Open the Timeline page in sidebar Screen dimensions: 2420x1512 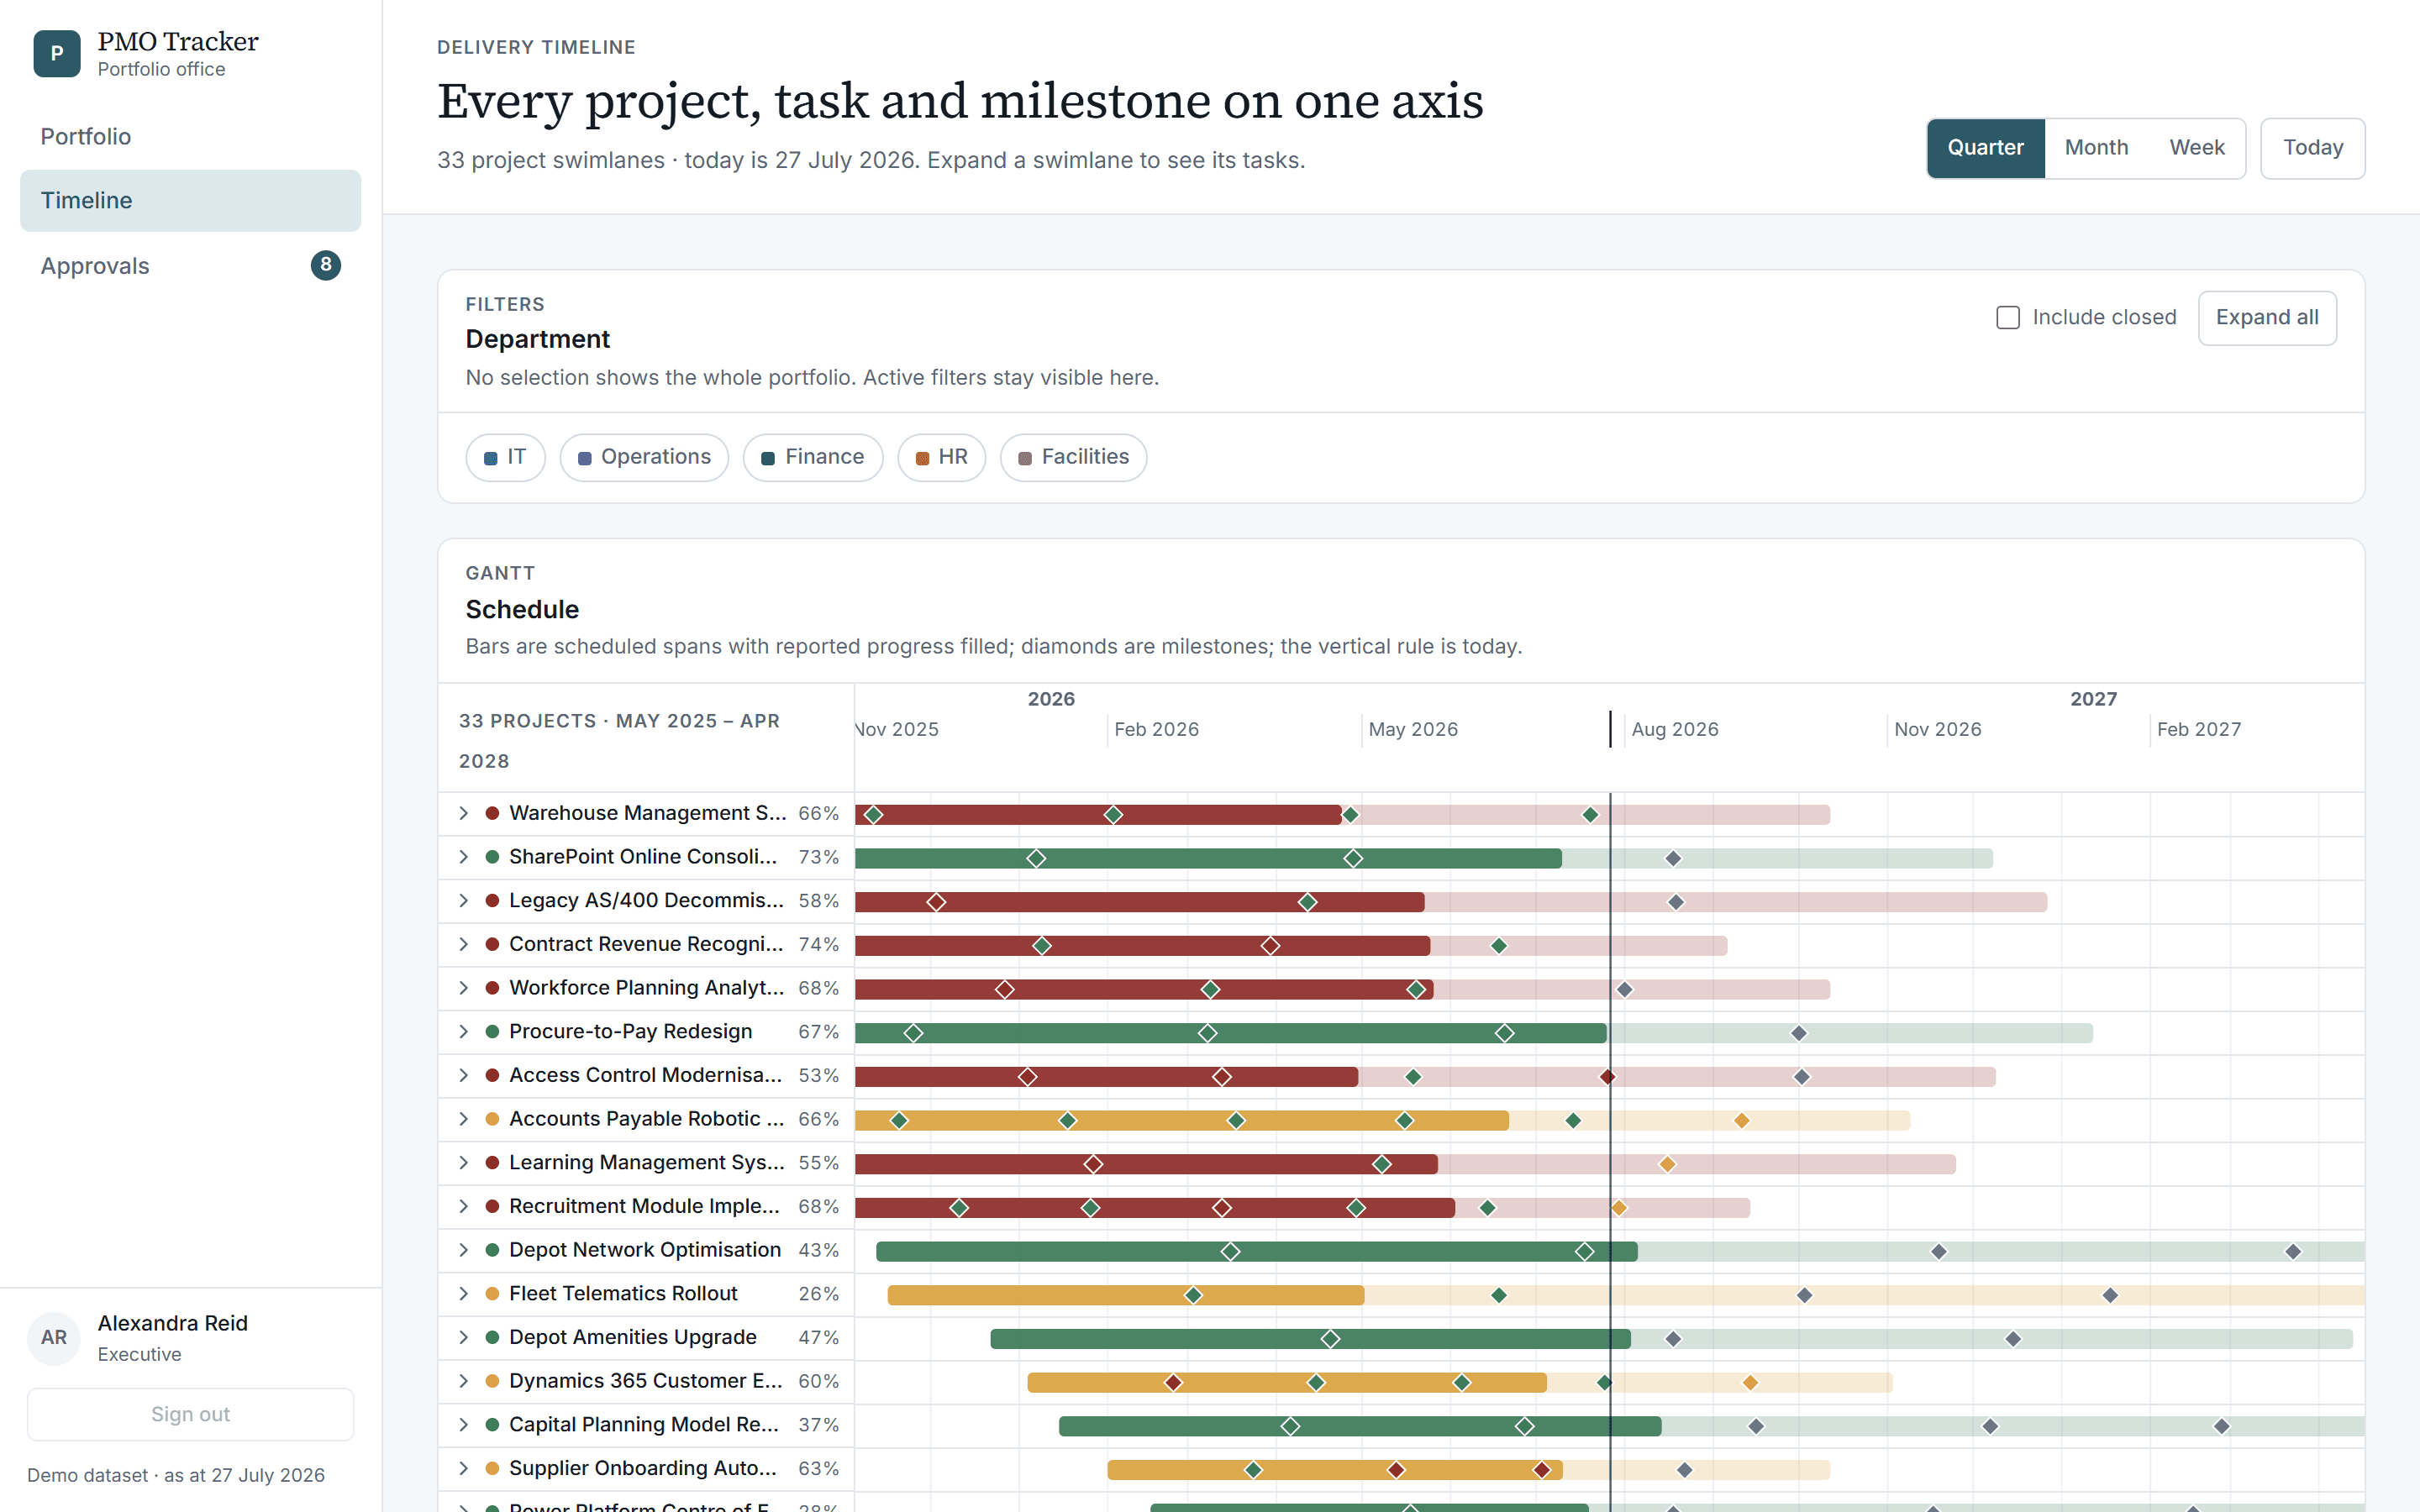pos(190,201)
